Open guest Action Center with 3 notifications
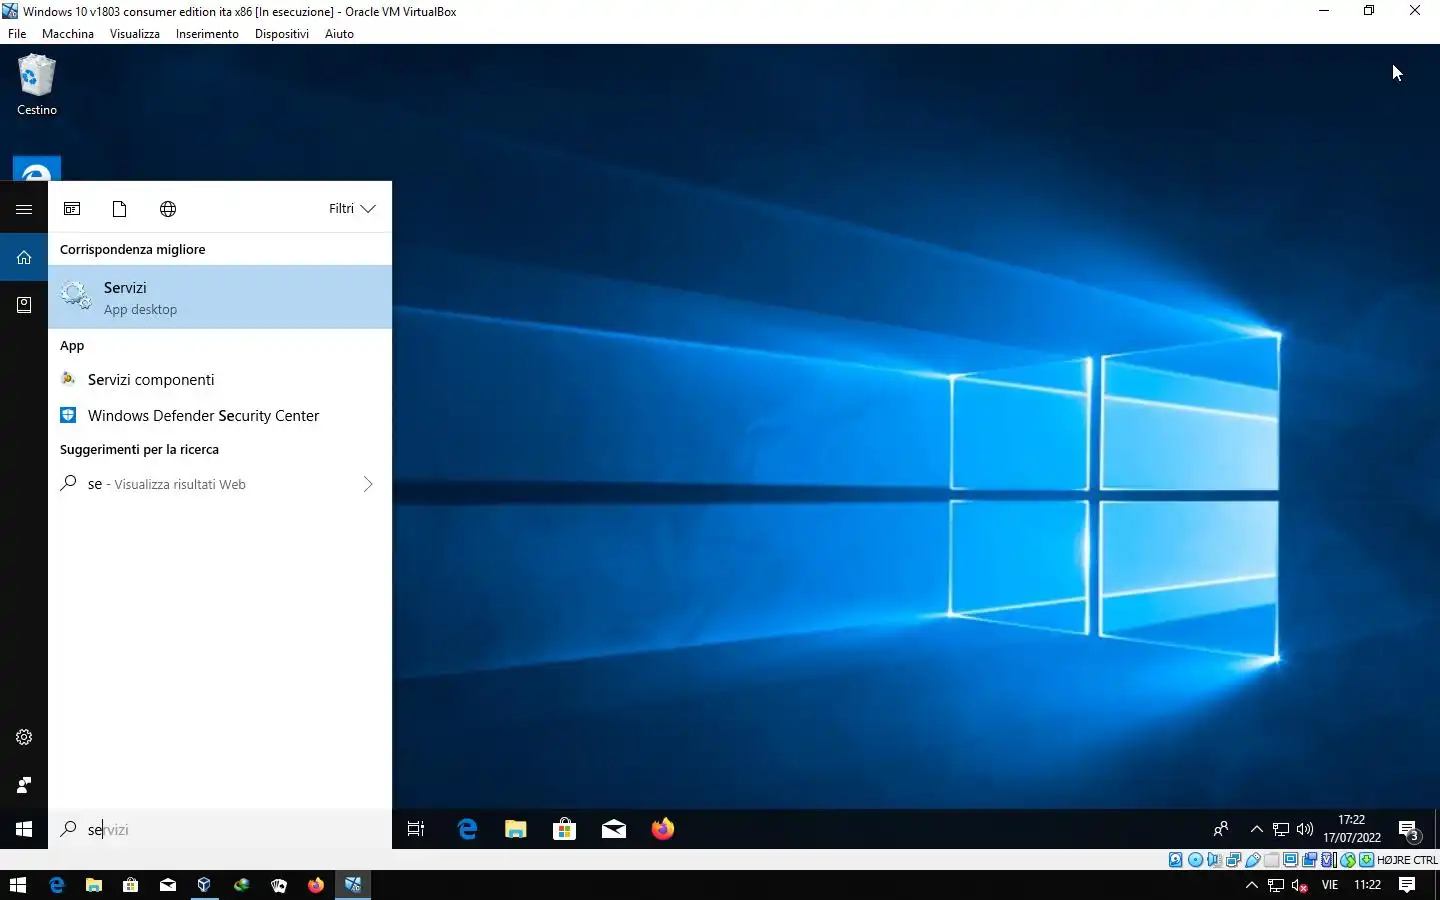1440x900 pixels. point(1409,830)
